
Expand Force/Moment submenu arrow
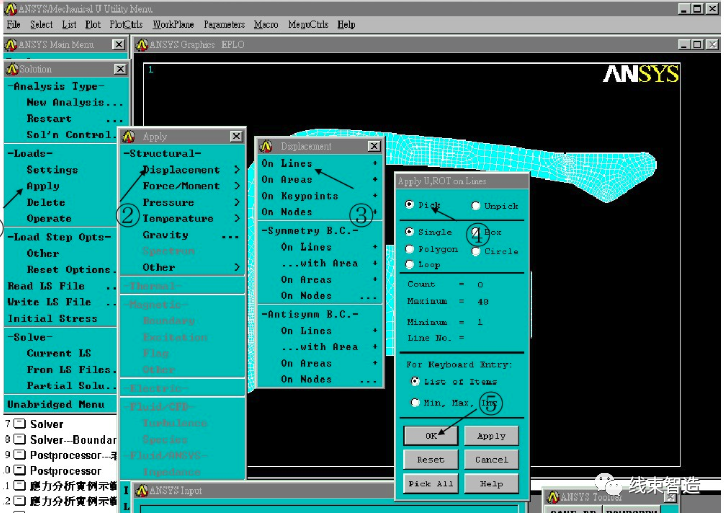click(237, 186)
